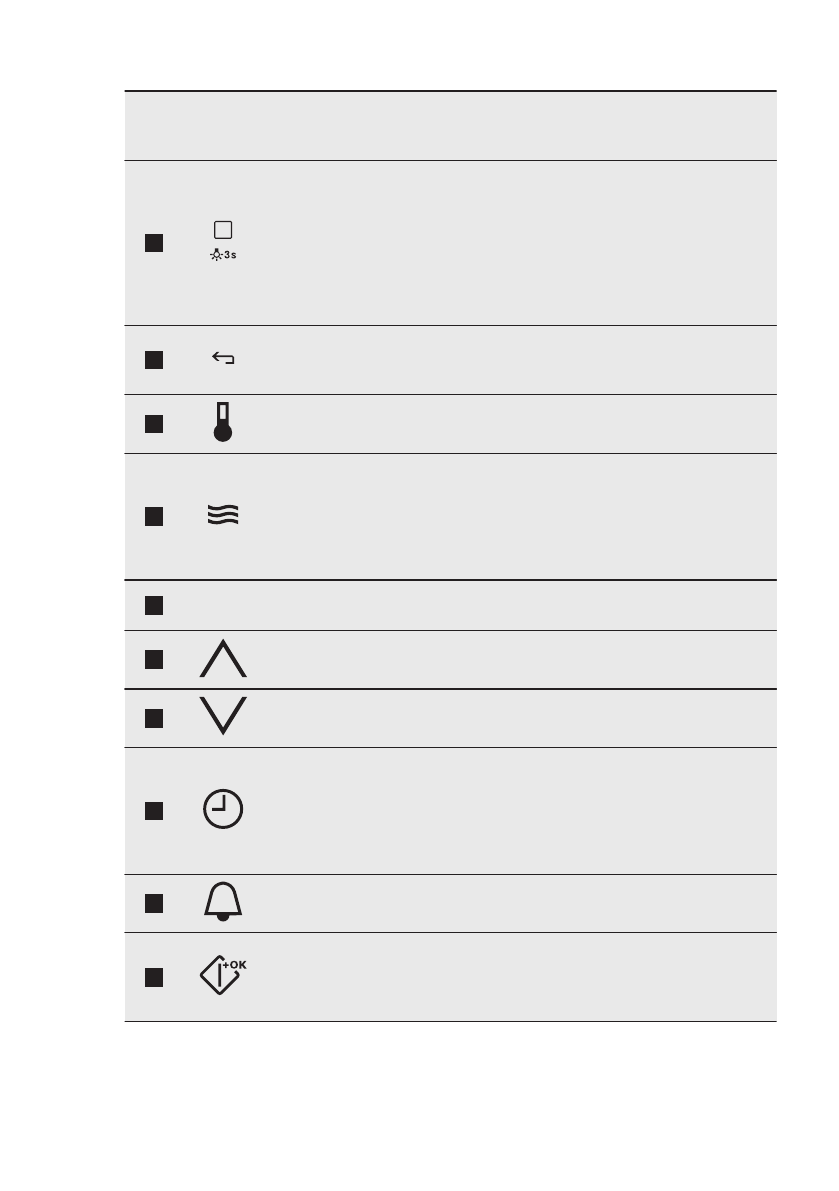
Task: Click black square beside the wavy lines
Action: (x=153, y=516)
